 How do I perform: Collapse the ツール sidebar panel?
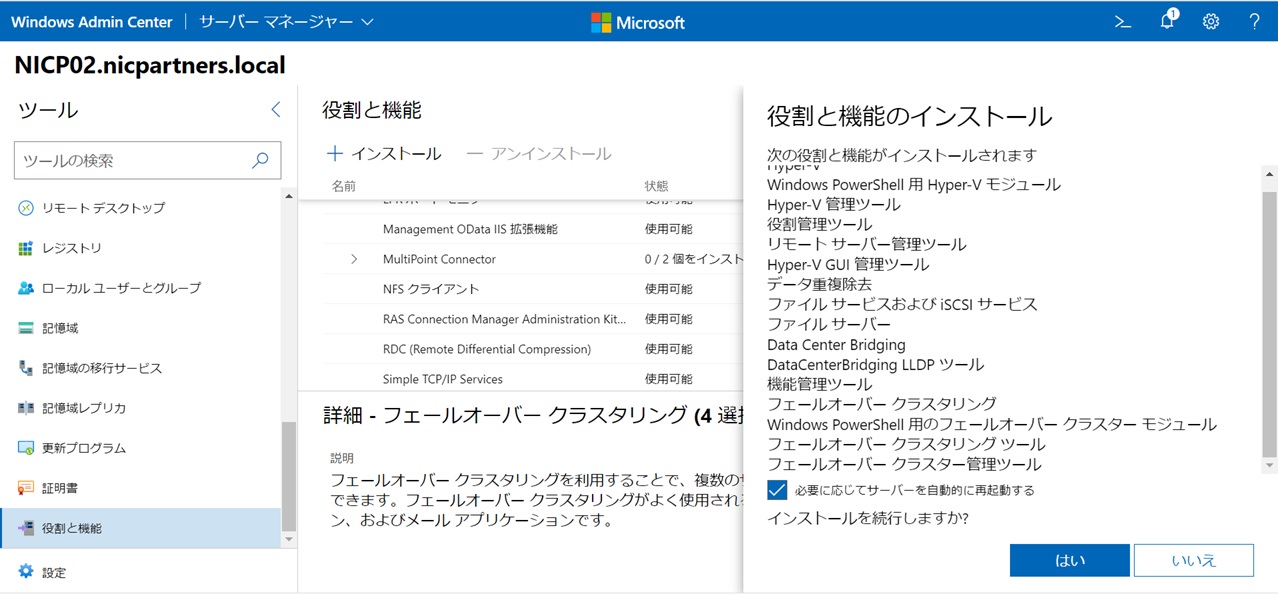[276, 110]
